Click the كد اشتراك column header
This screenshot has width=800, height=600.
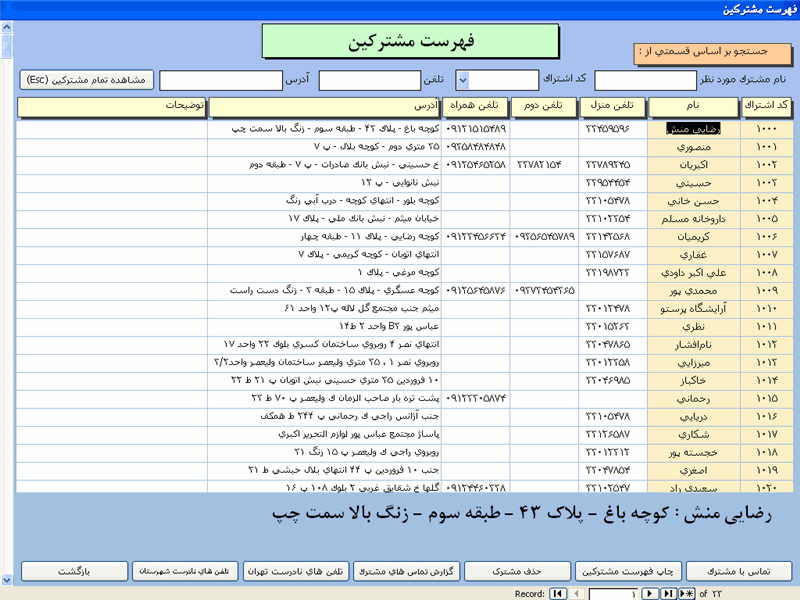pos(766,107)
